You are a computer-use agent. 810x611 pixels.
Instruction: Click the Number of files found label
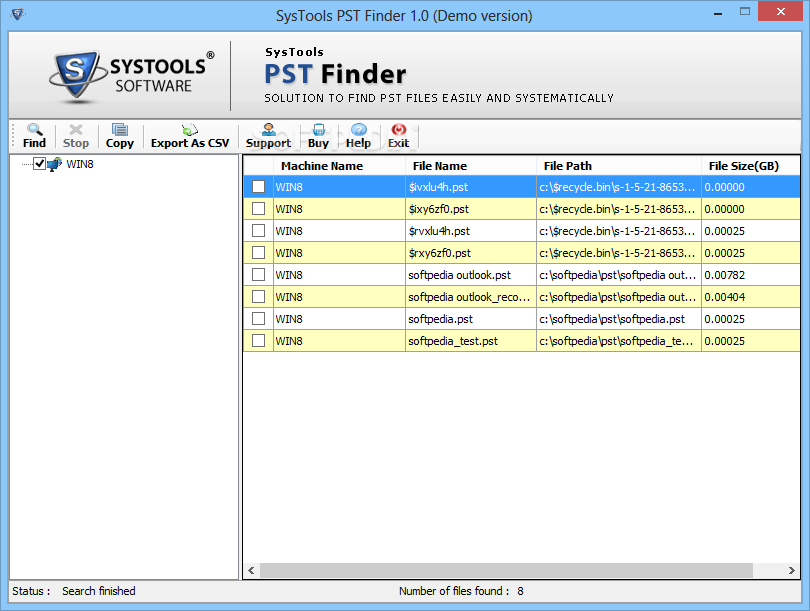454,591
